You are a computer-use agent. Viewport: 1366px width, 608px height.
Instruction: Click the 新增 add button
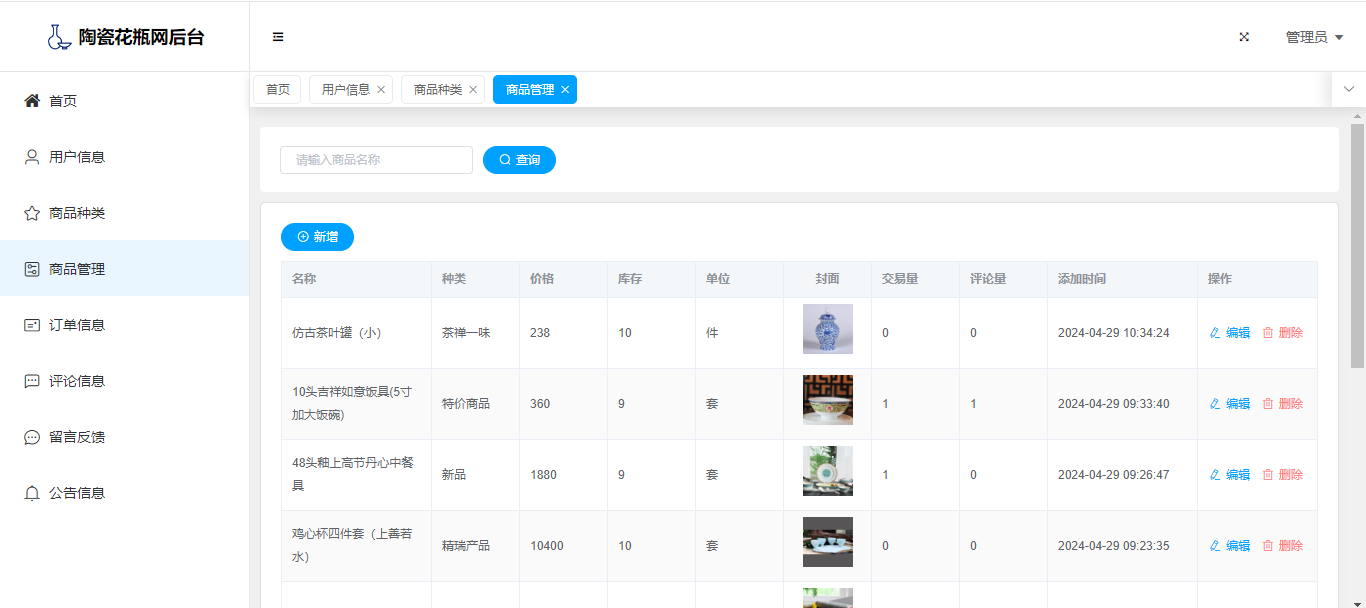317,237
